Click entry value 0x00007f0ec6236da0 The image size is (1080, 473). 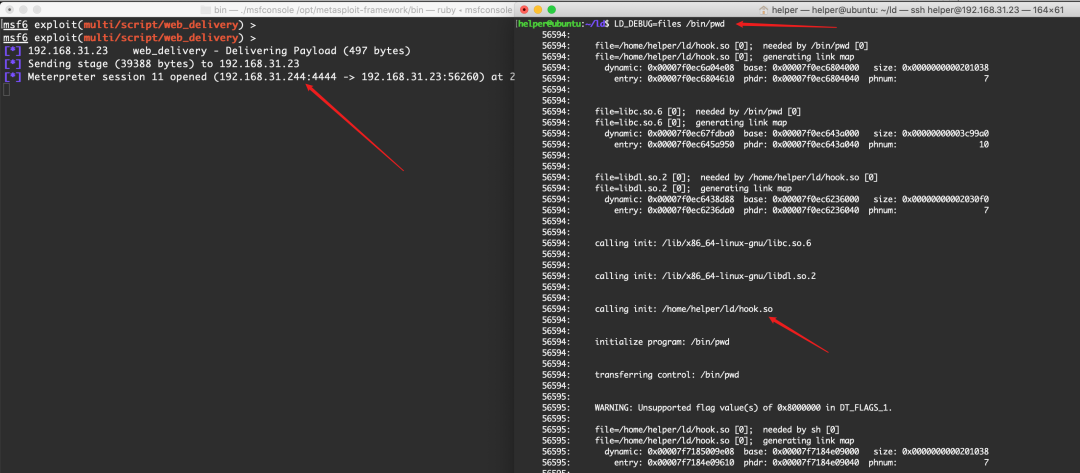[x=692, y=211]
